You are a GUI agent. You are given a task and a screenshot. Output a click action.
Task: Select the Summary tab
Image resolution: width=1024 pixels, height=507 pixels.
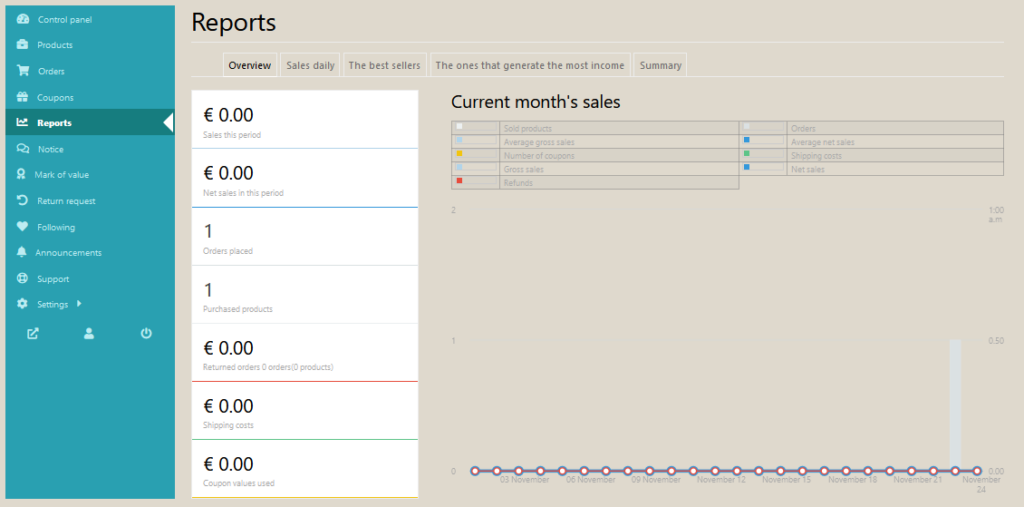tap(660, 66)
